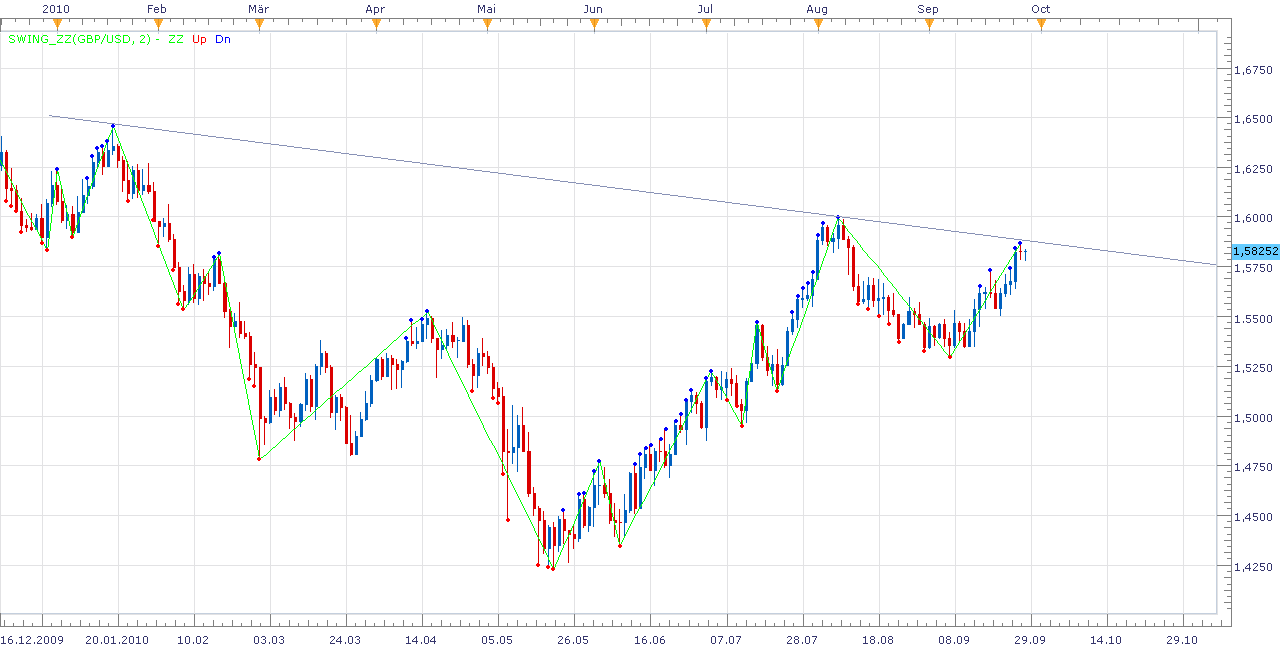
Task: Click the 1,6500 price axis label
Action: (1254, 119)
